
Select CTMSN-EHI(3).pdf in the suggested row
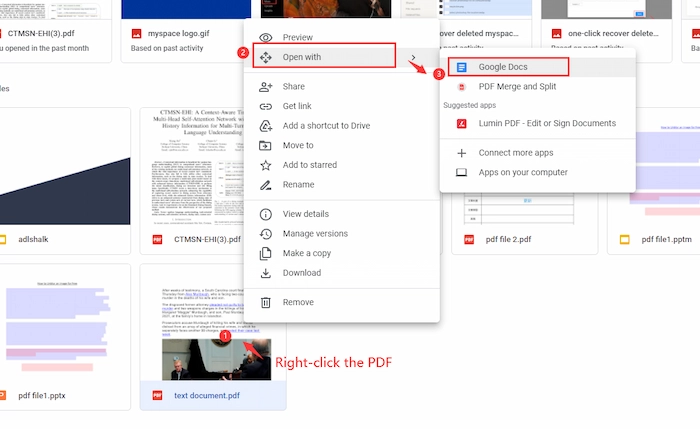point(41,33)
